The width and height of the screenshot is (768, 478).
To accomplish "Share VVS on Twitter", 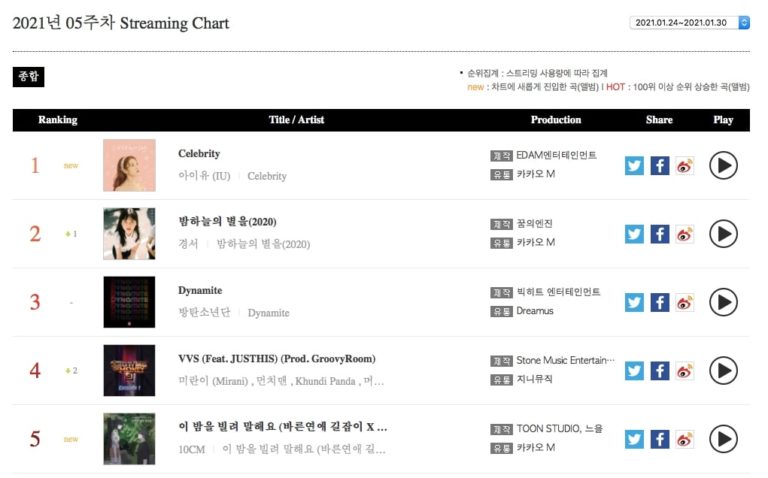I will (x=634, y=371).
